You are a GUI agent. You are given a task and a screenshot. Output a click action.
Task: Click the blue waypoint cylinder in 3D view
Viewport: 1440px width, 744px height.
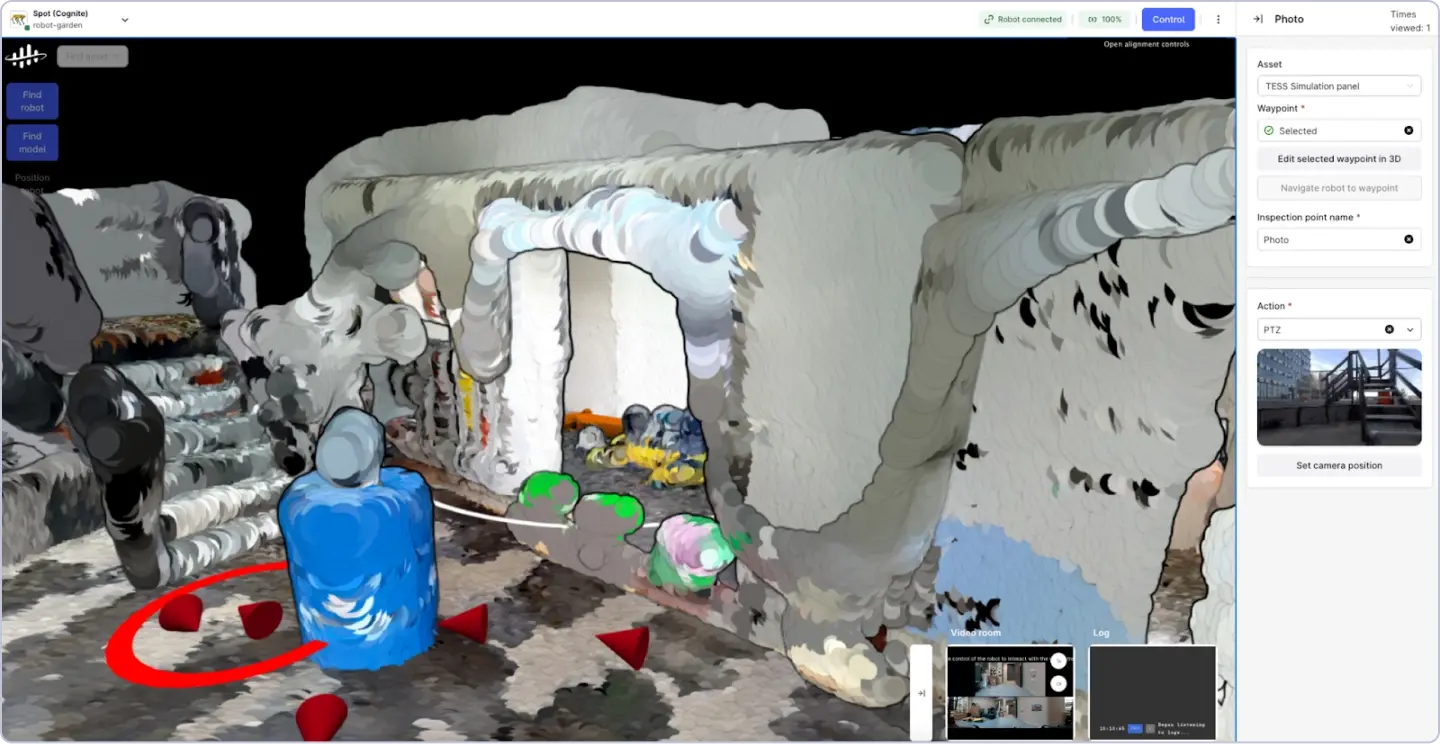coord(358,567)
